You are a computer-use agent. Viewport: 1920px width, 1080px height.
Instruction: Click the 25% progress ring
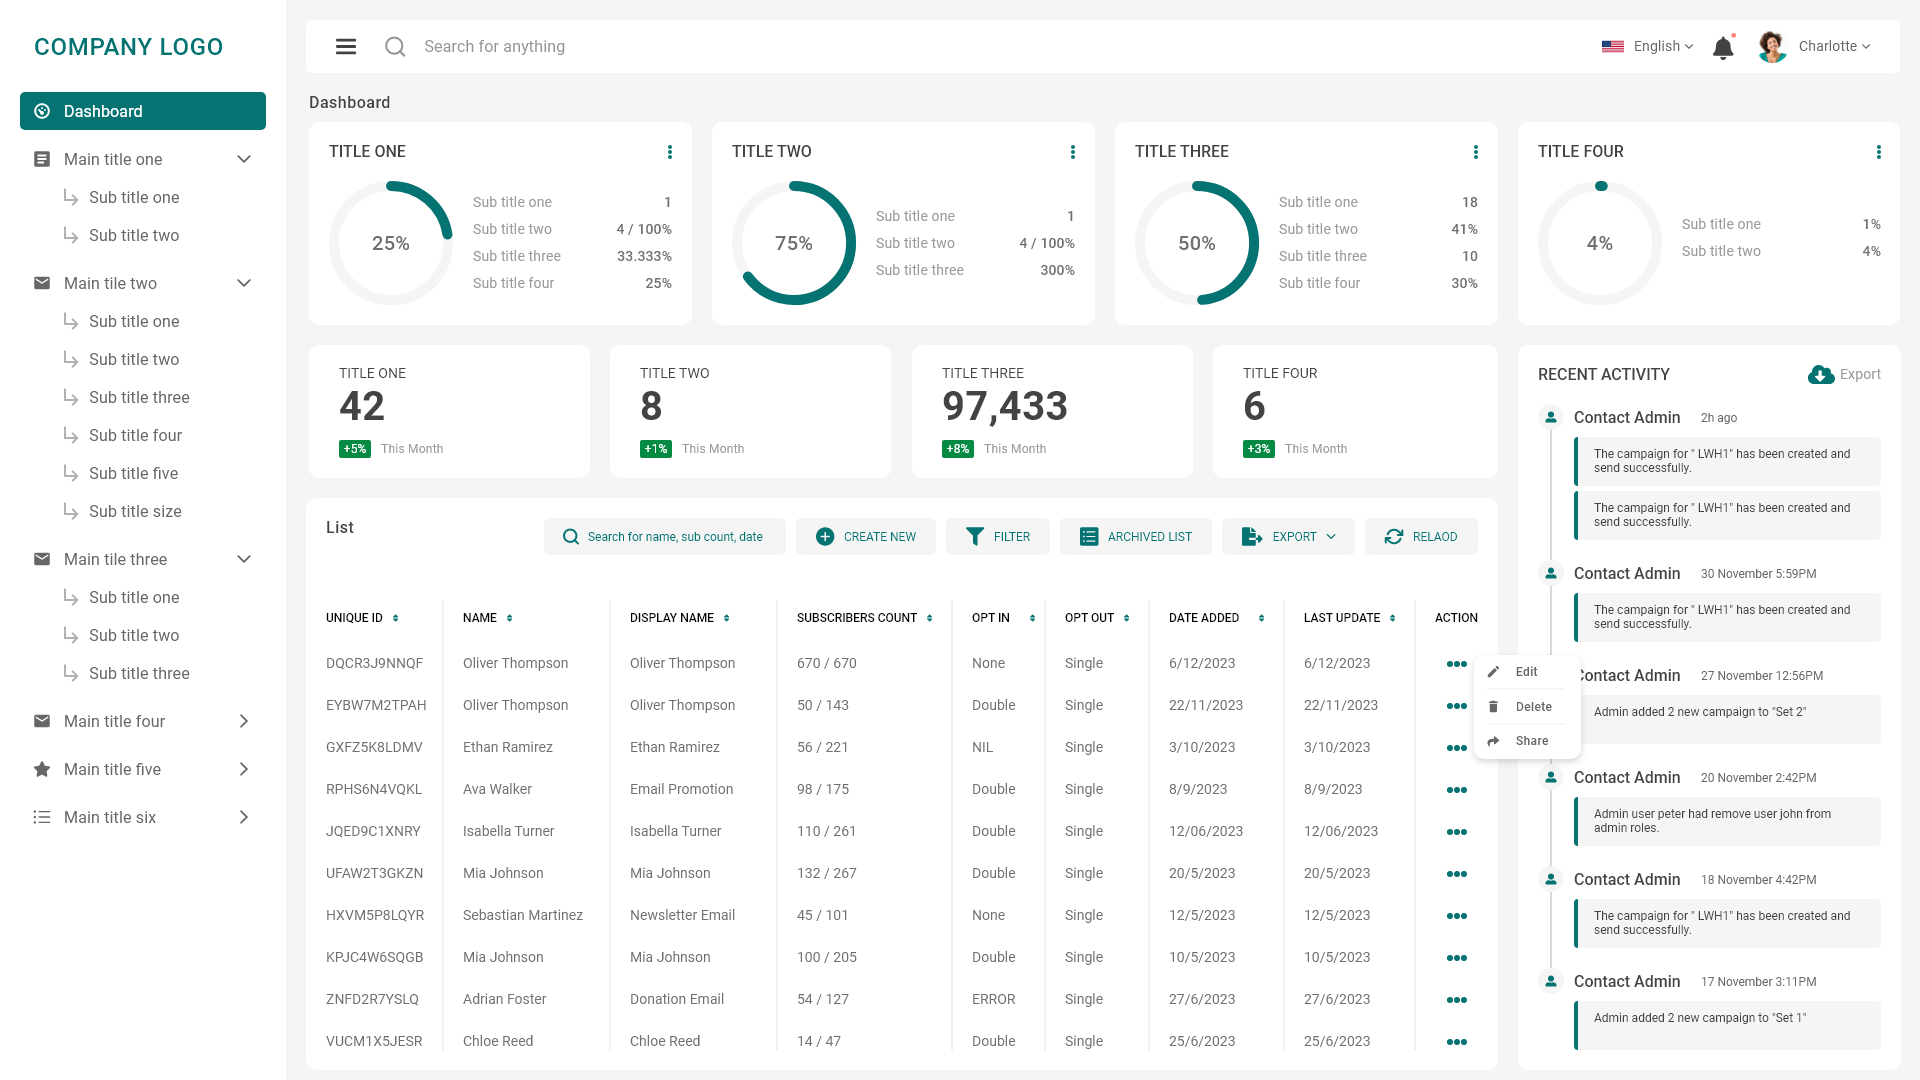[391, 243]
